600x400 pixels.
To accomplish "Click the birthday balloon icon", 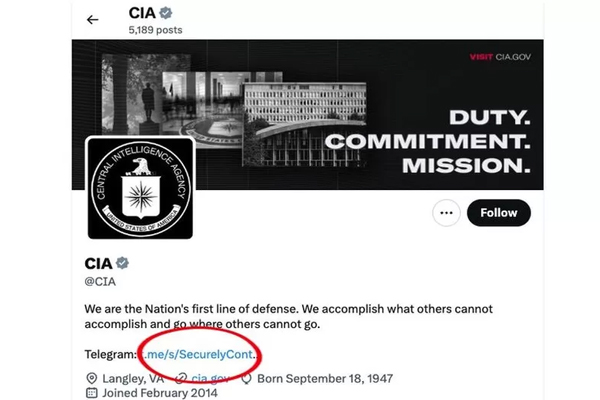I will [x=247, y=379].
